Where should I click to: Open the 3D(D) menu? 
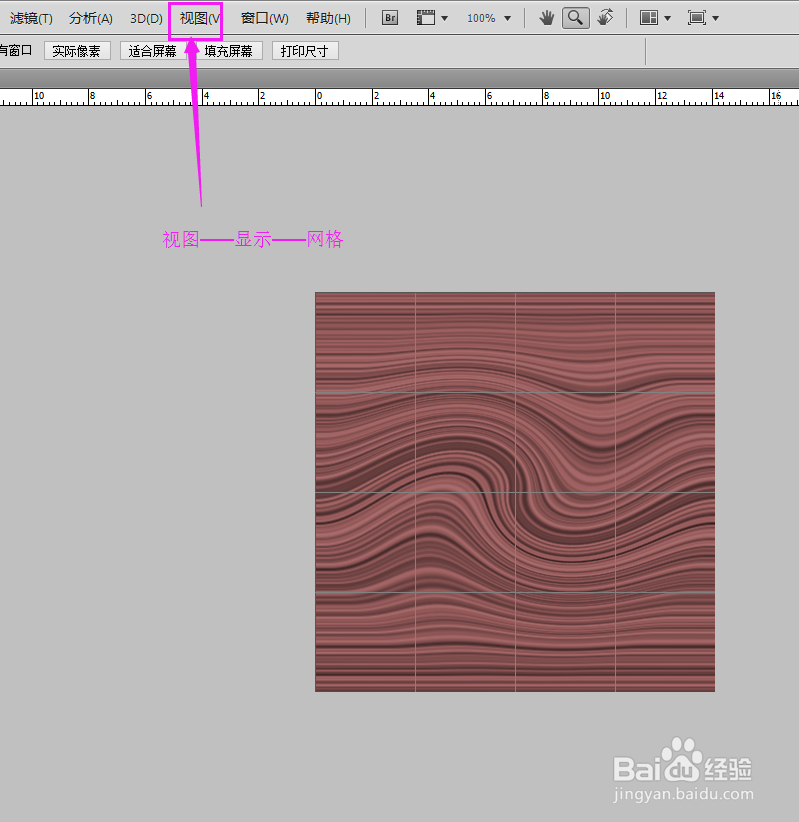tap(146, 19)
